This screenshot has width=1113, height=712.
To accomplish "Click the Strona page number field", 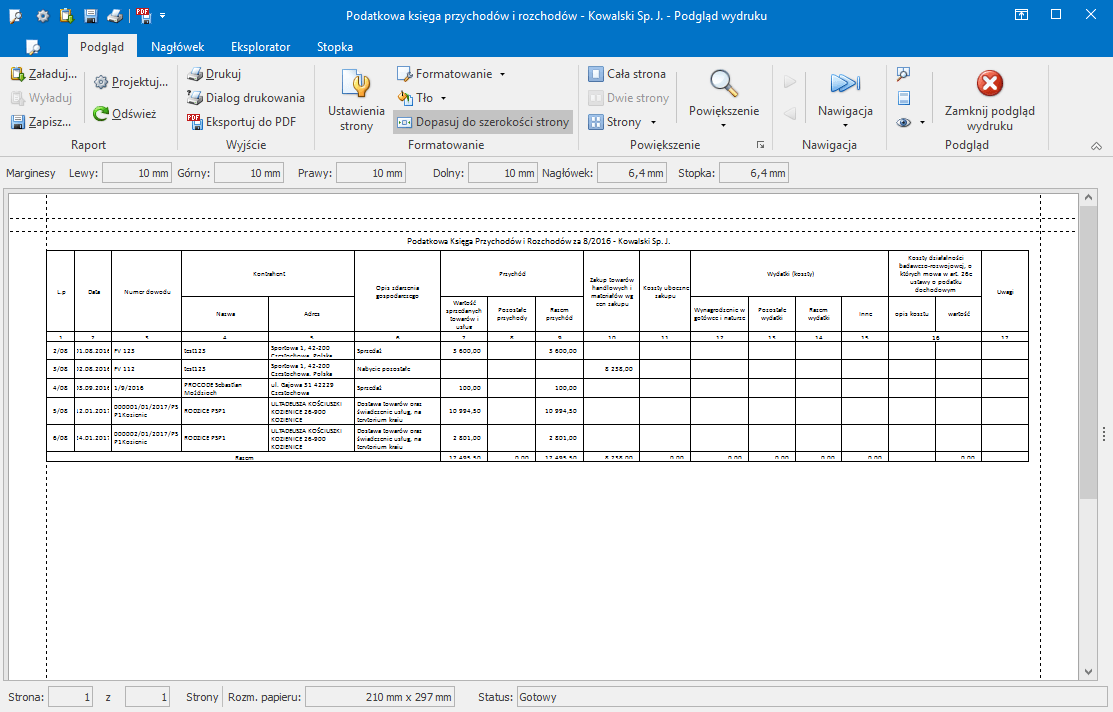I will [x=70, y=695].
